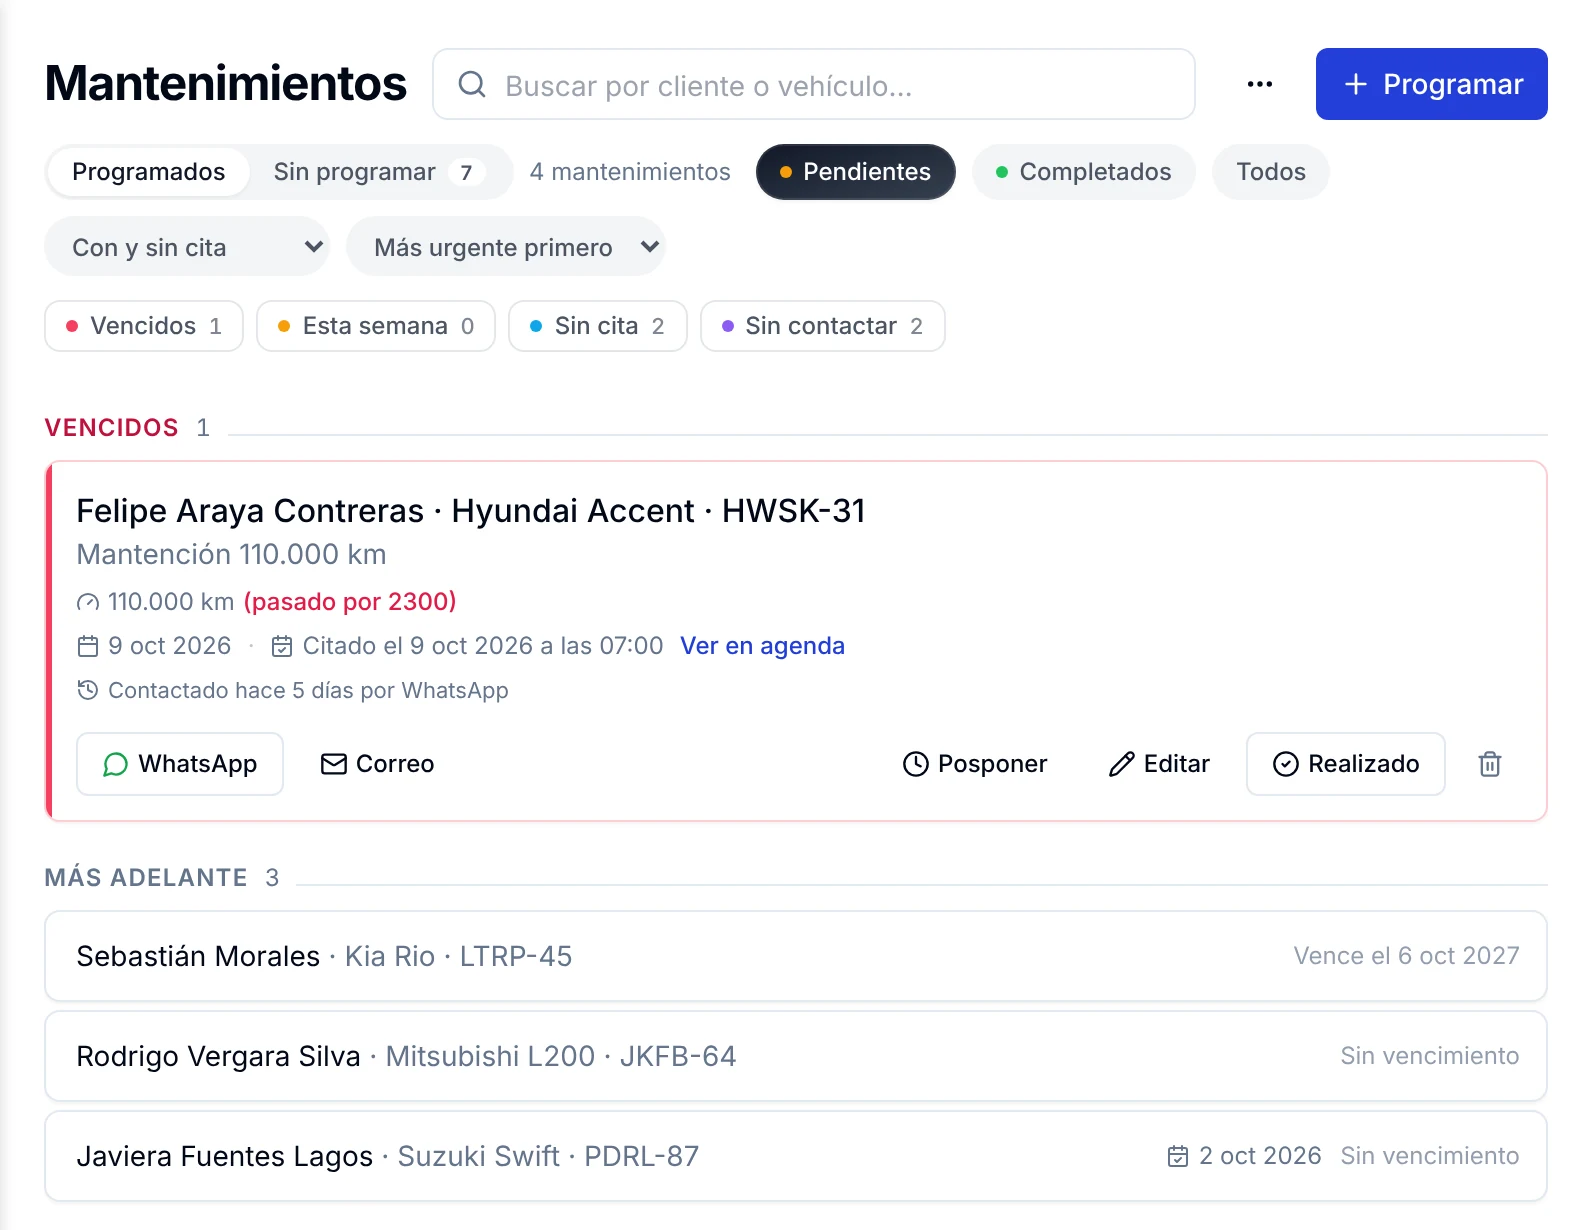Switch to the Programados tab

(149, 172)
